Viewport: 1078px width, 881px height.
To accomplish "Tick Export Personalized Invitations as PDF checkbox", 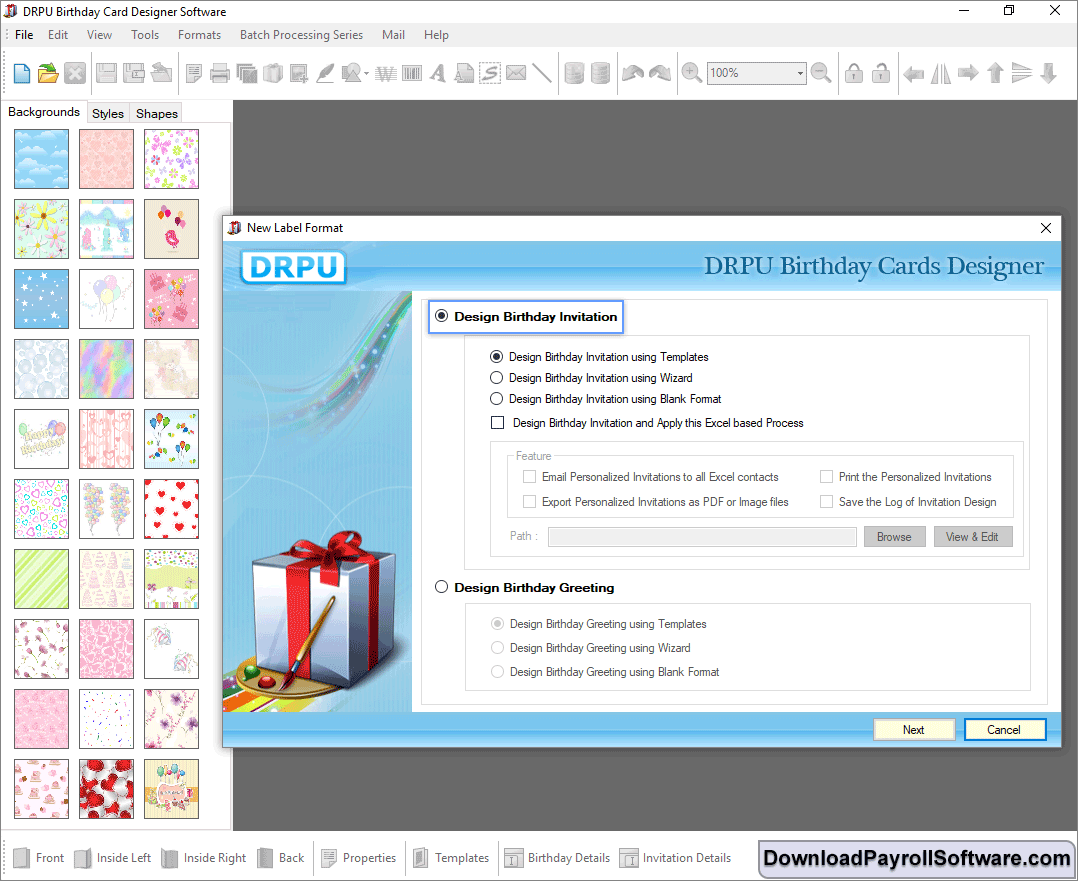I will coord(529,502).
